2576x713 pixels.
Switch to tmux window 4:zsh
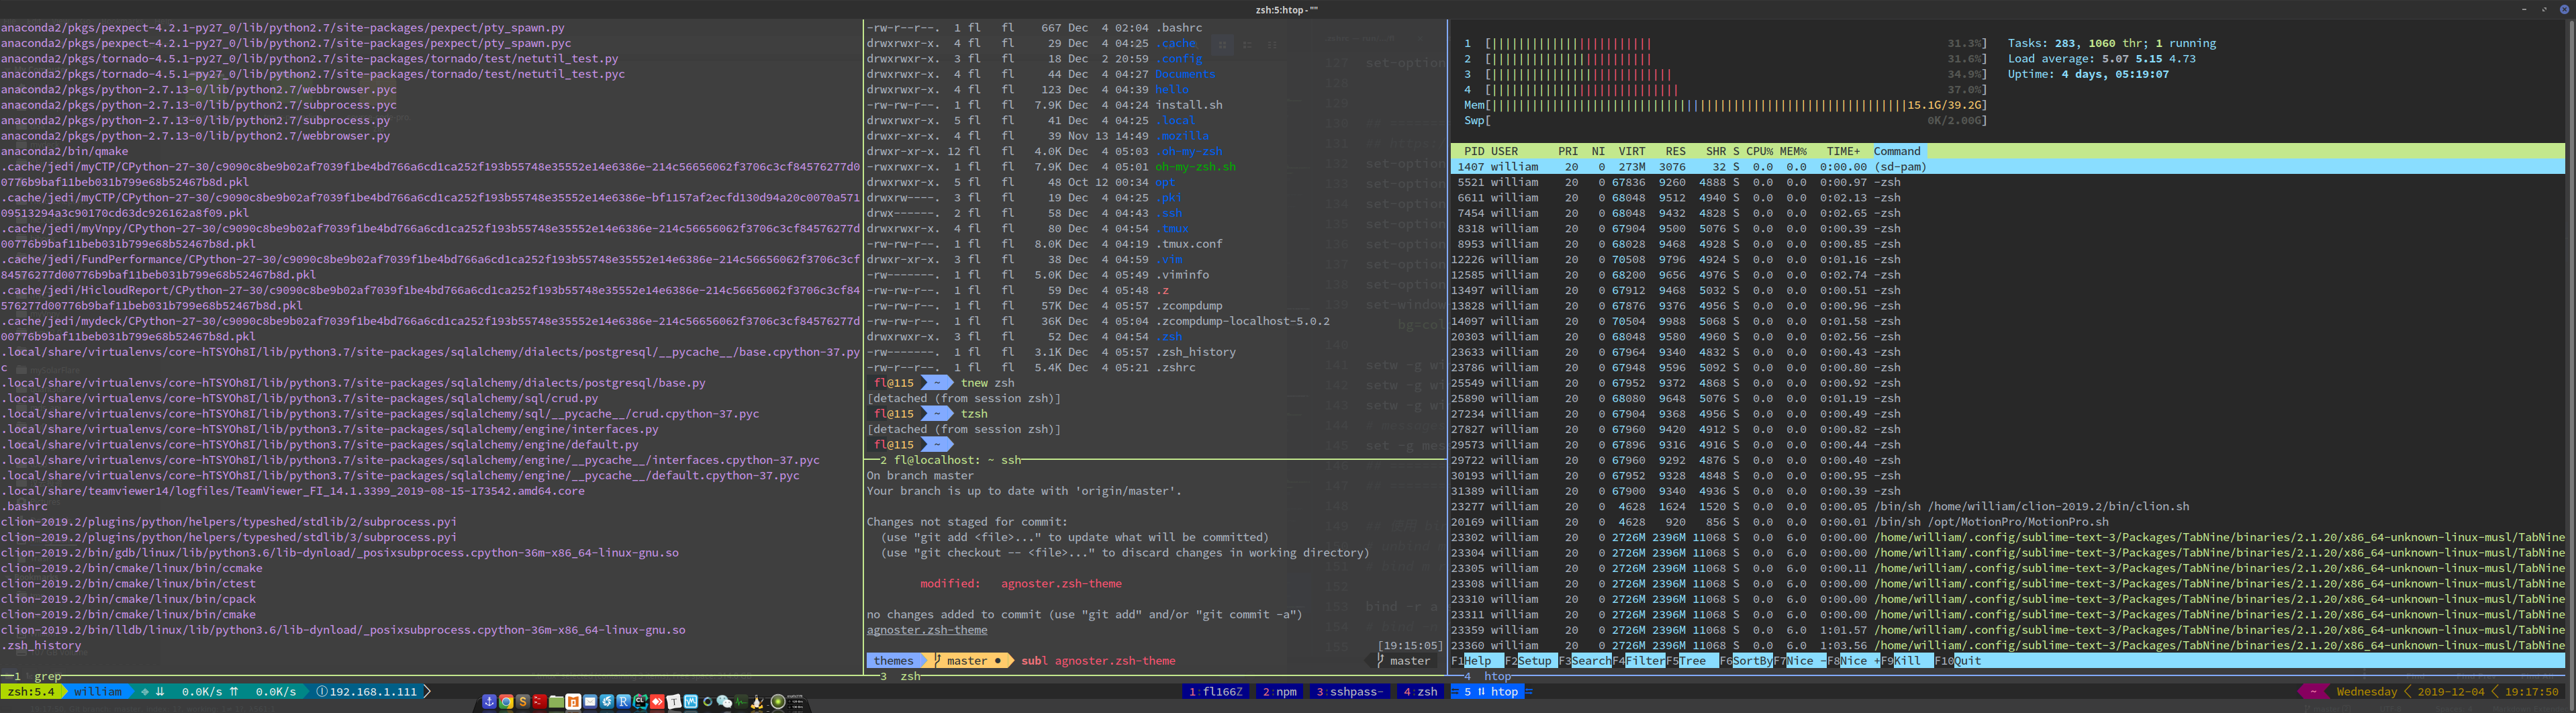1420,692
